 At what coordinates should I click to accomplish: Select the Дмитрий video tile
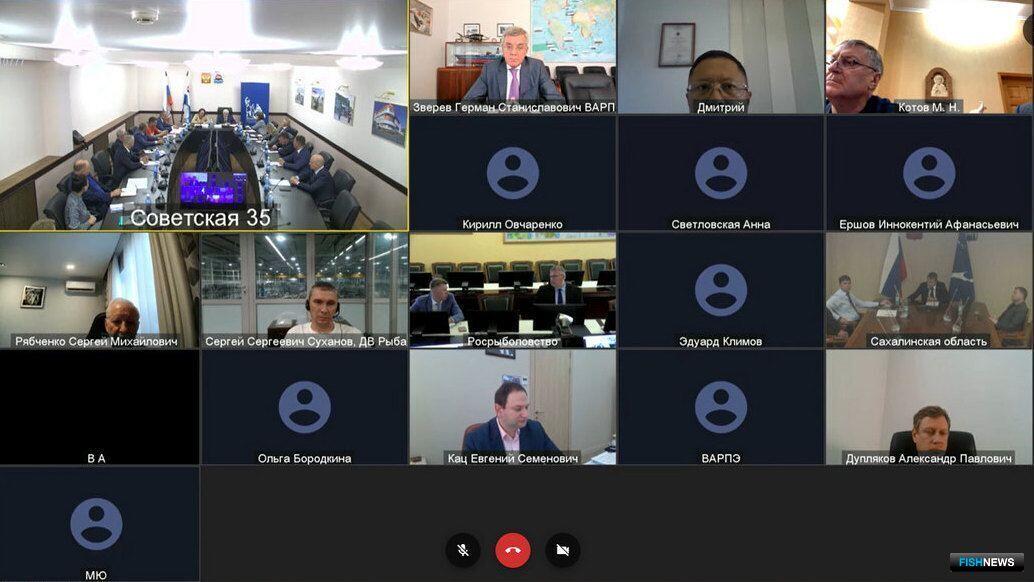pyautogui.click(x=721, y=57)
